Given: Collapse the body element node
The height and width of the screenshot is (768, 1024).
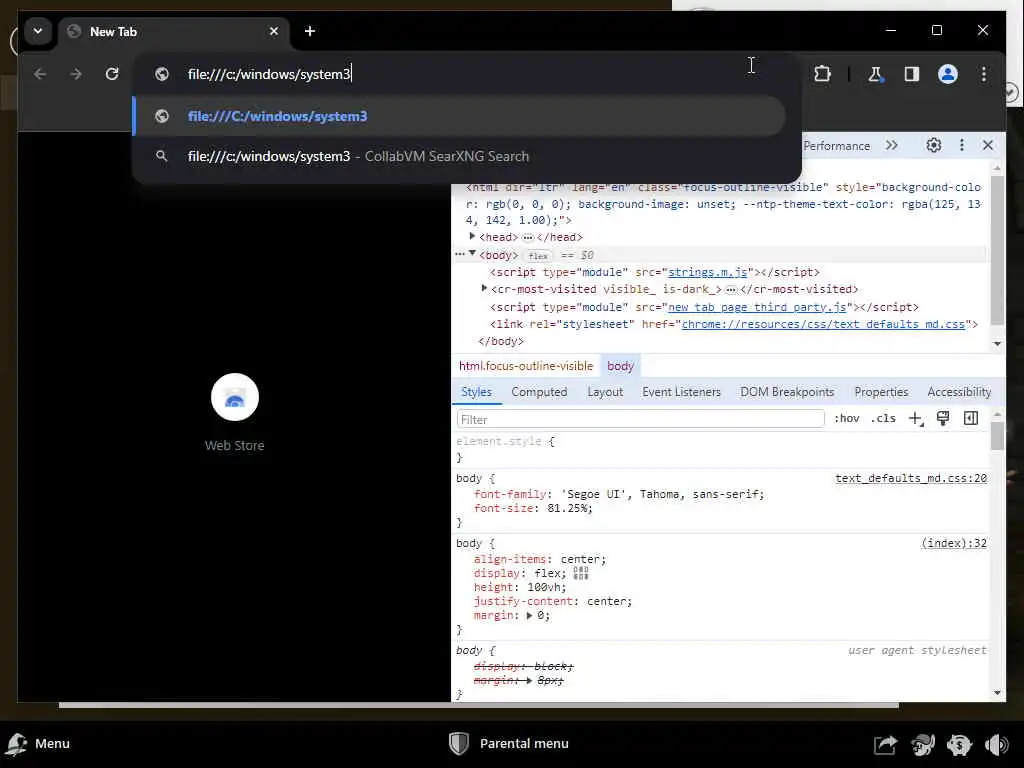Looking at the screenshot, I should (x=472, y=254).
